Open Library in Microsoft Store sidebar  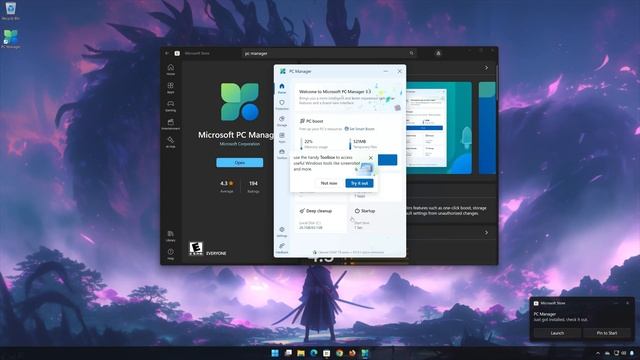(171, 236)
